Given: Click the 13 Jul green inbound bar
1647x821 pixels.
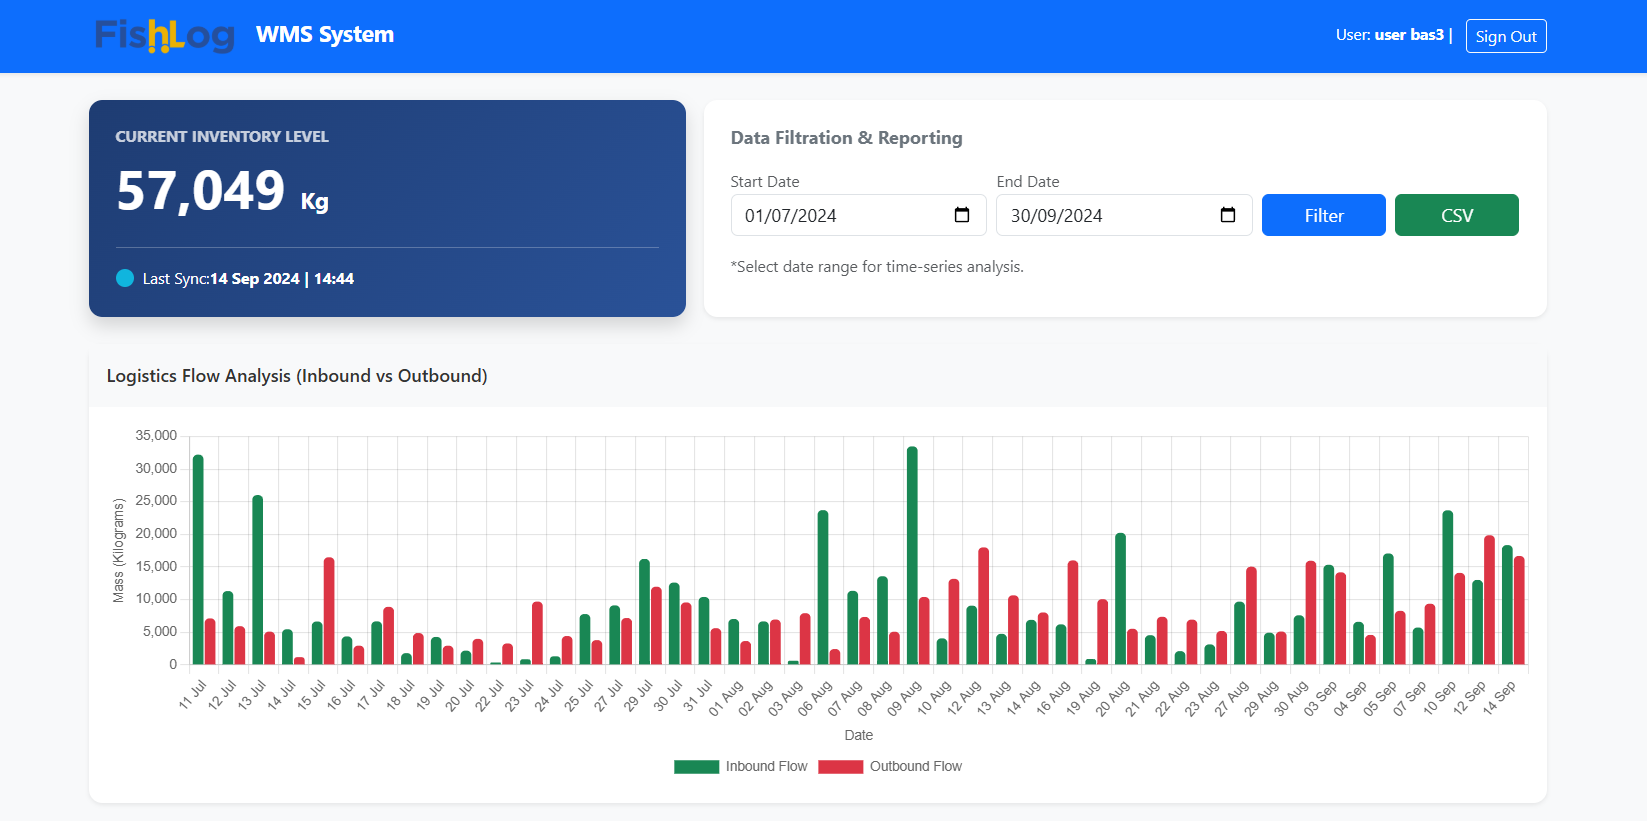Looking at the screenshot, I should 258,580.
